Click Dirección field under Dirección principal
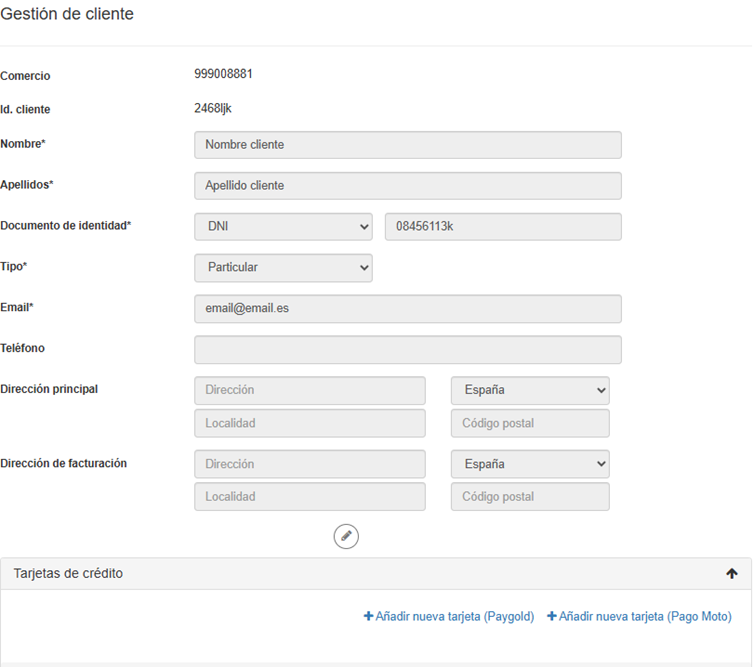The width and height of the screenshot is (753, 667). click(310, 390)
